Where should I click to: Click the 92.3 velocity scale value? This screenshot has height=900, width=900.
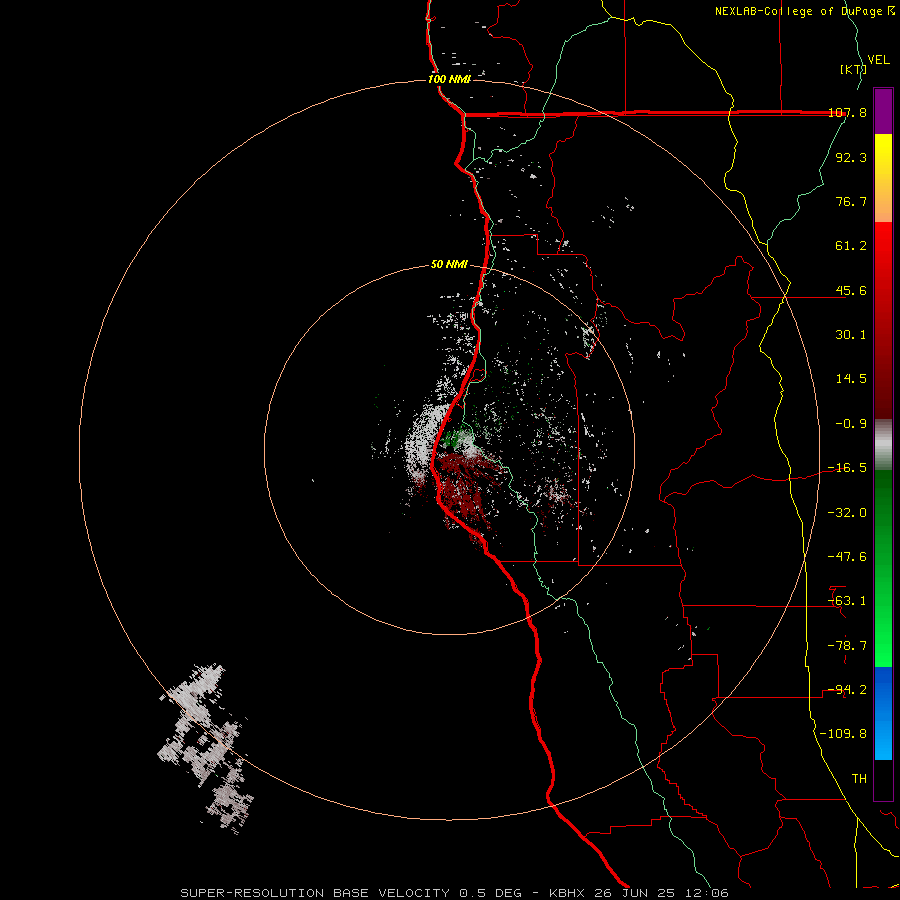(x=851, y=157)
